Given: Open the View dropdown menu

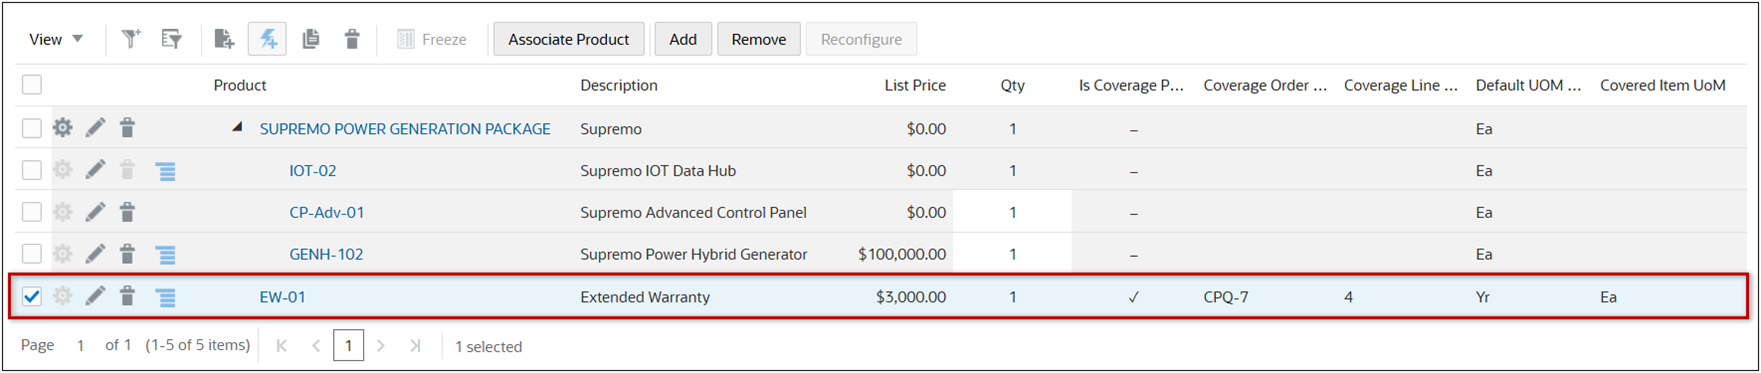Looking at the screenshot, I should 56,39.
